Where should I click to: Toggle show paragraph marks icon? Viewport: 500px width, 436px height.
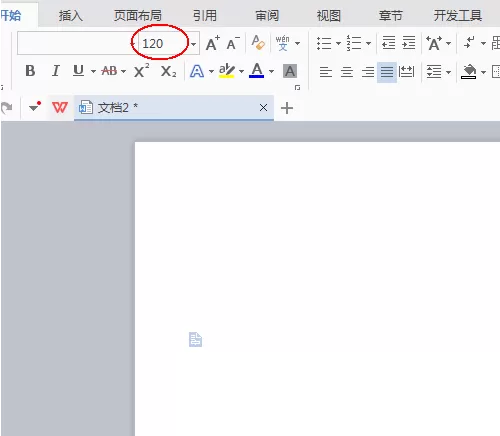pyautogui.click(x=469, y=43)
